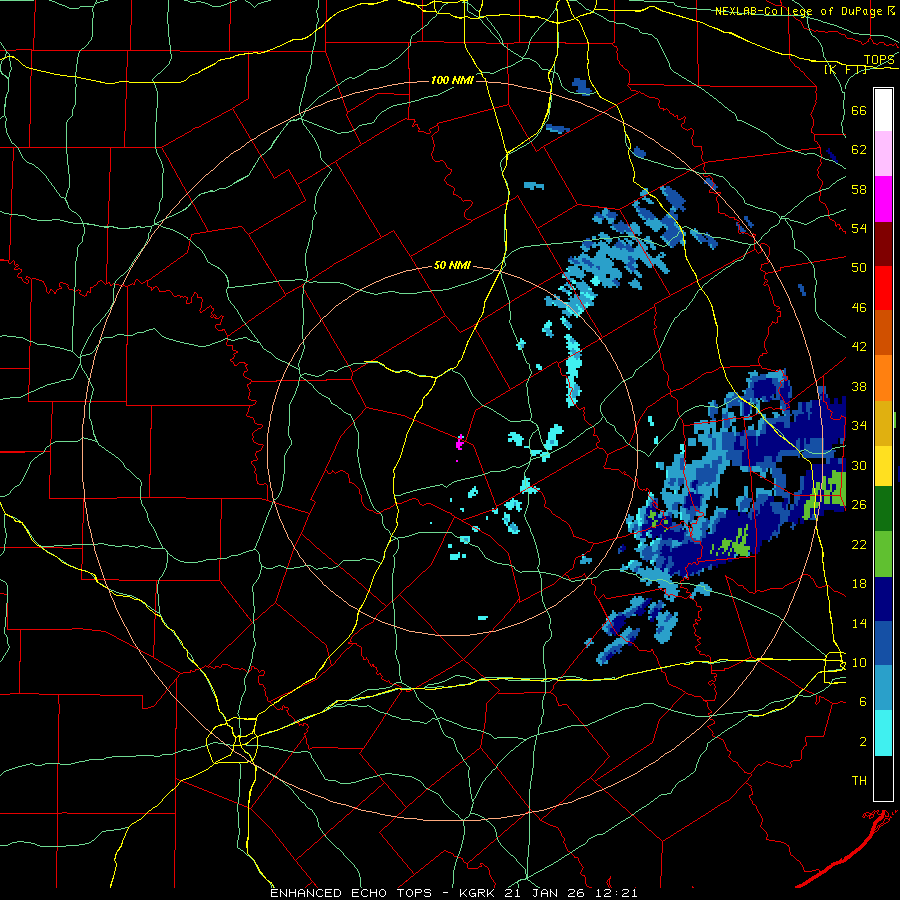Click the legend value 22

click(859, 544)
